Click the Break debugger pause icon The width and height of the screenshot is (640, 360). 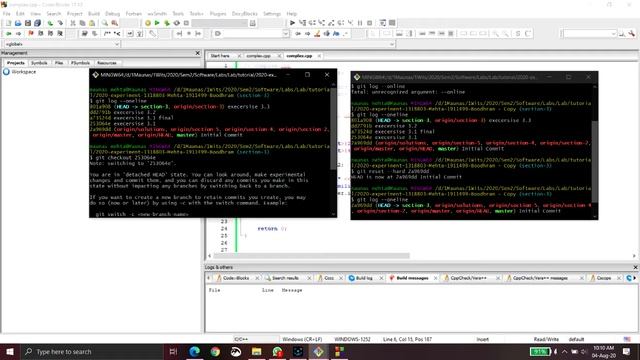click(x=360, y=23)
